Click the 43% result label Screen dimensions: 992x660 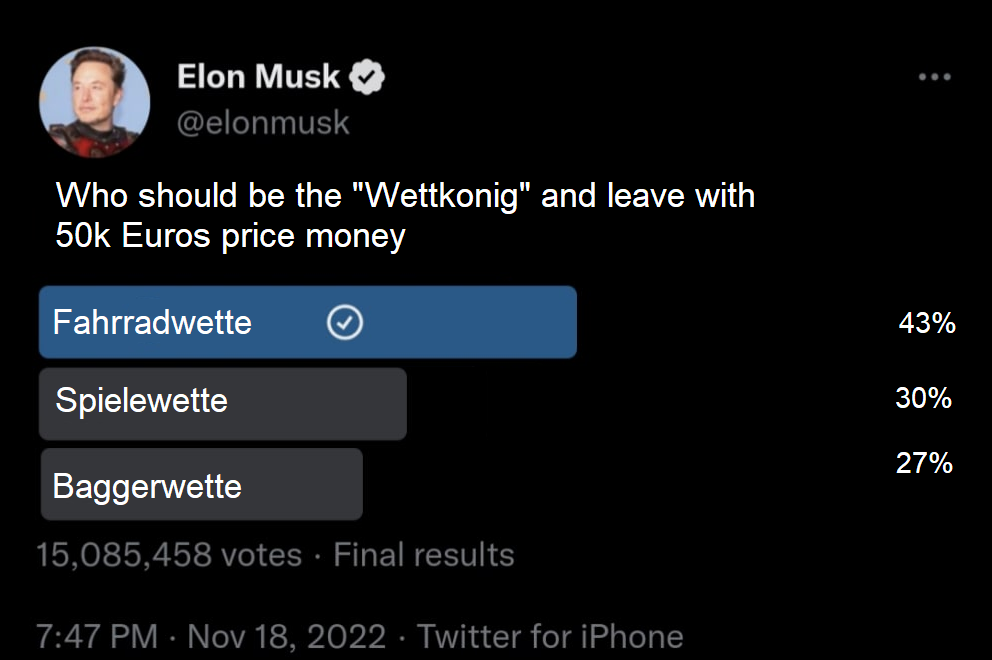927,323
